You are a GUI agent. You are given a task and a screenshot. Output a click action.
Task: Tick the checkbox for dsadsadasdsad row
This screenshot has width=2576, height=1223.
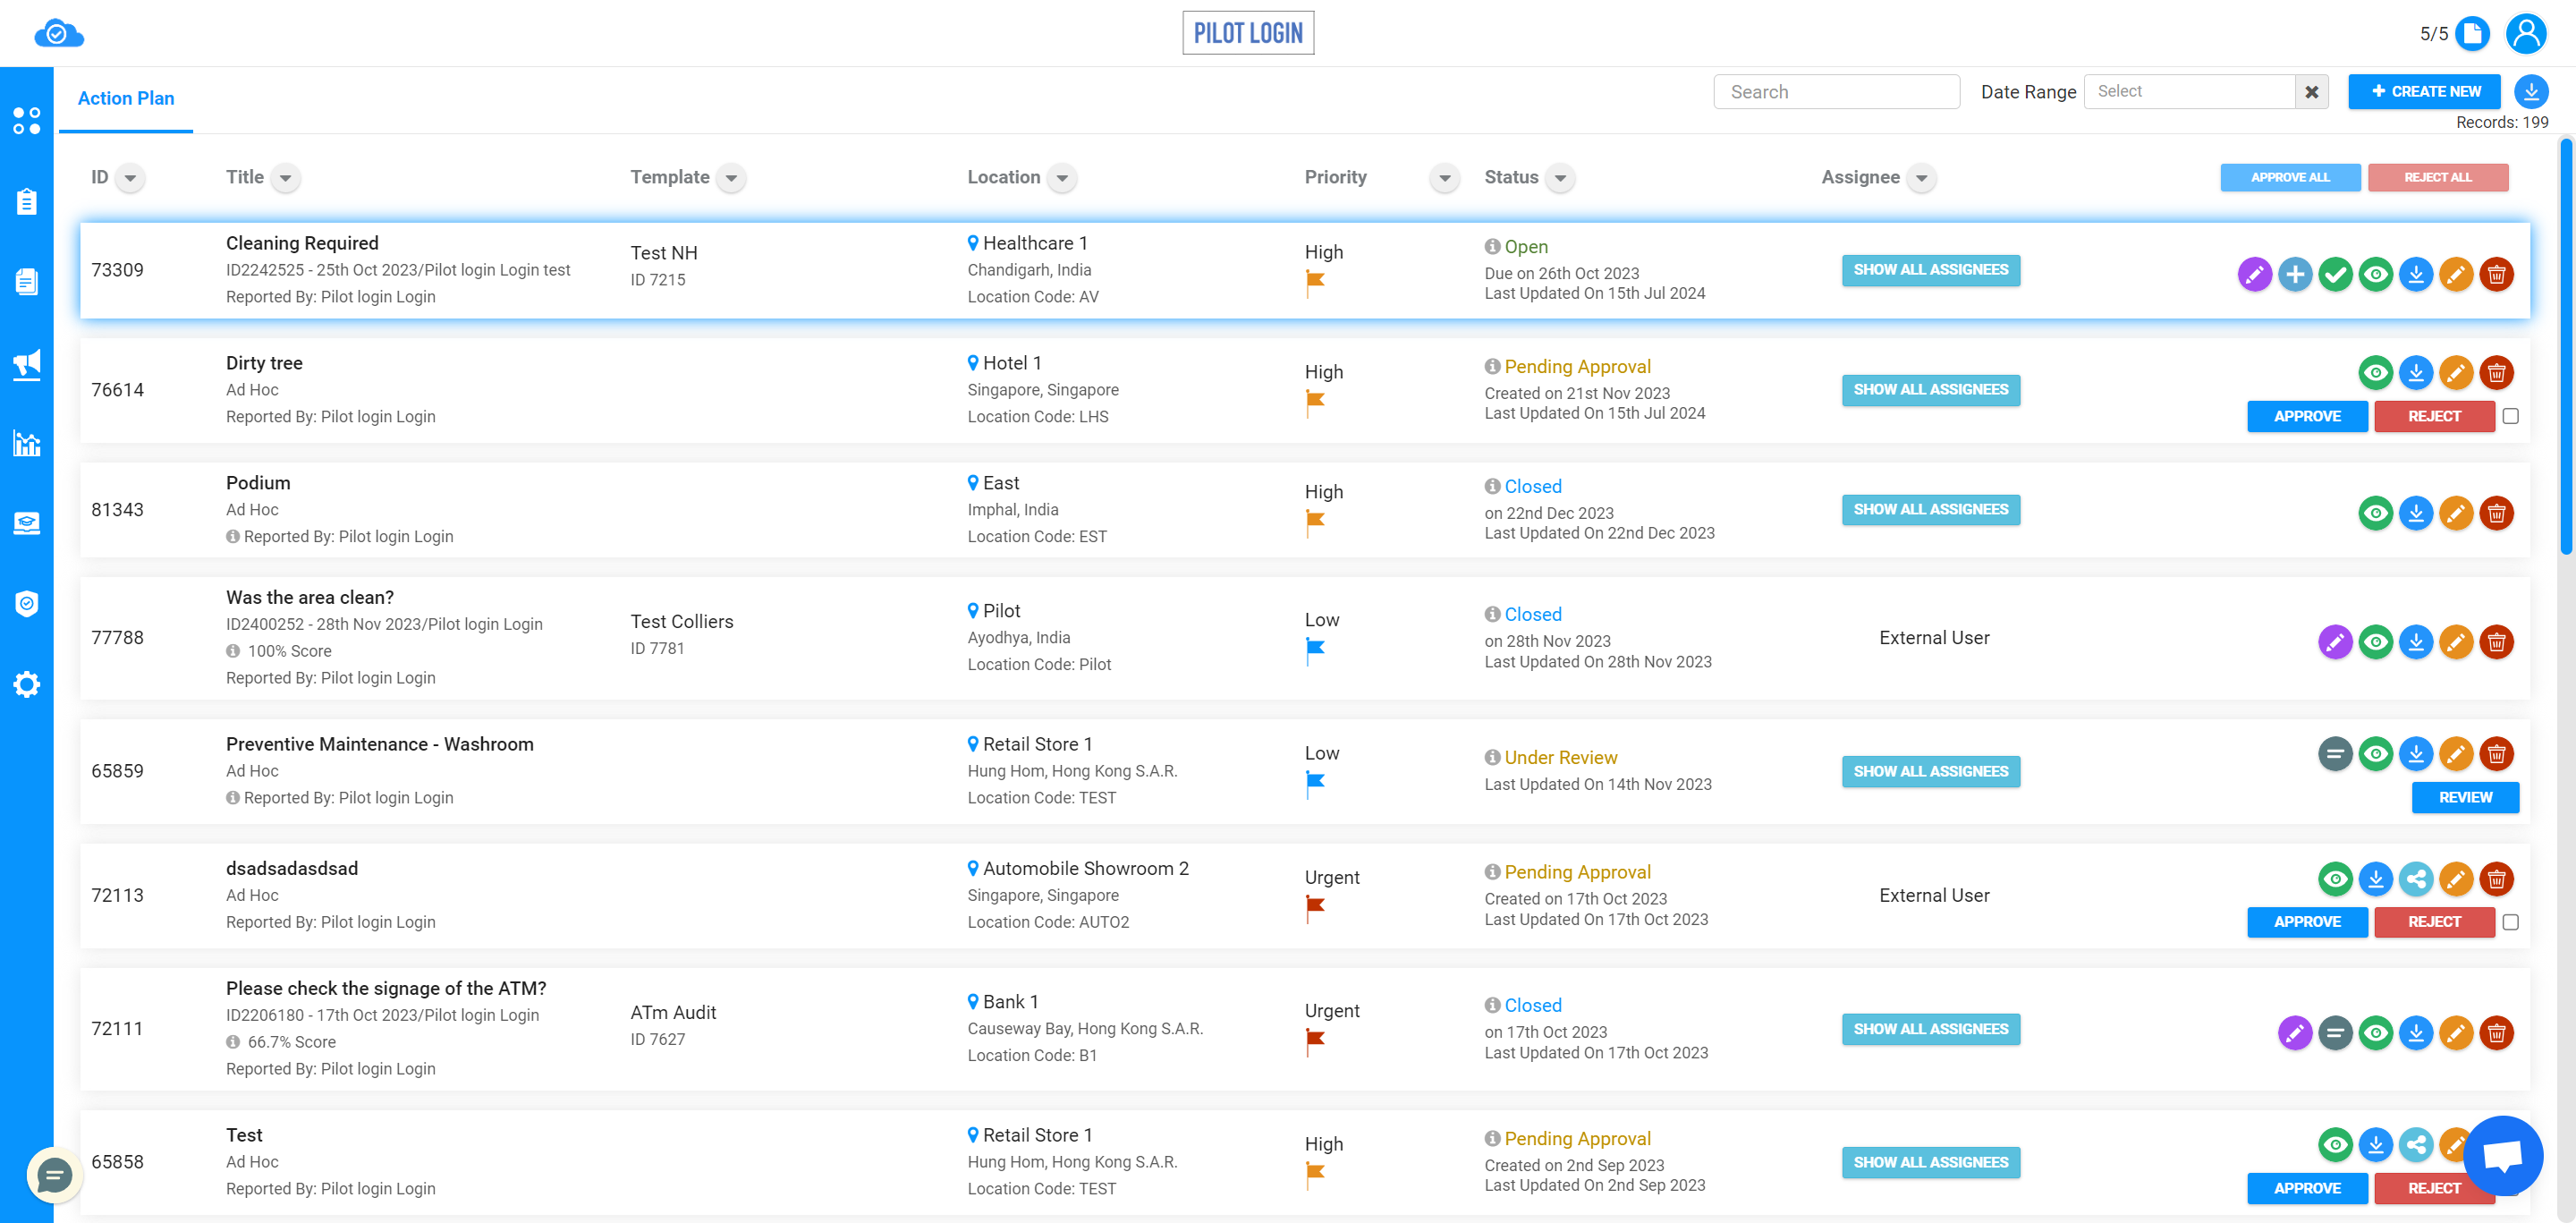point(2510,922)
